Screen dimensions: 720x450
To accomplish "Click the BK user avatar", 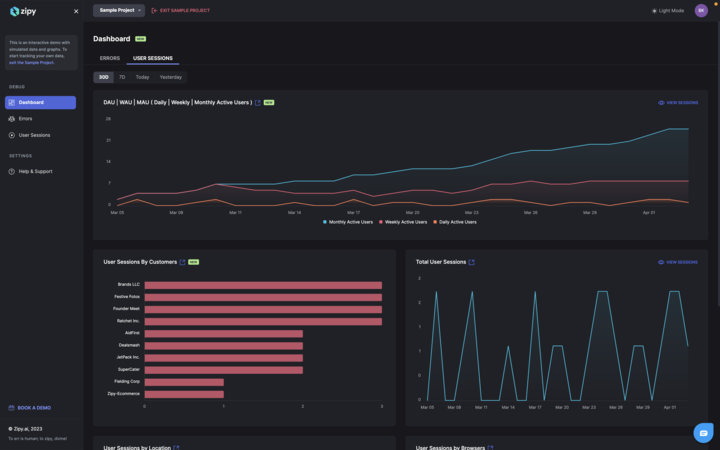I will pos(701,10).
